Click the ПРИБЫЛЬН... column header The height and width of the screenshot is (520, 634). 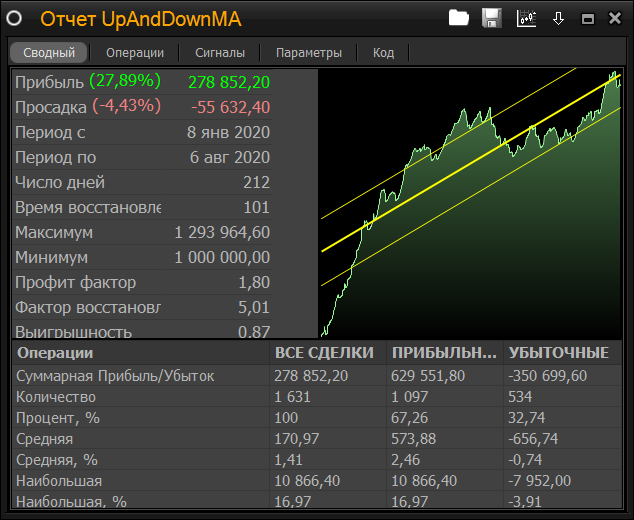click(444, 353)
